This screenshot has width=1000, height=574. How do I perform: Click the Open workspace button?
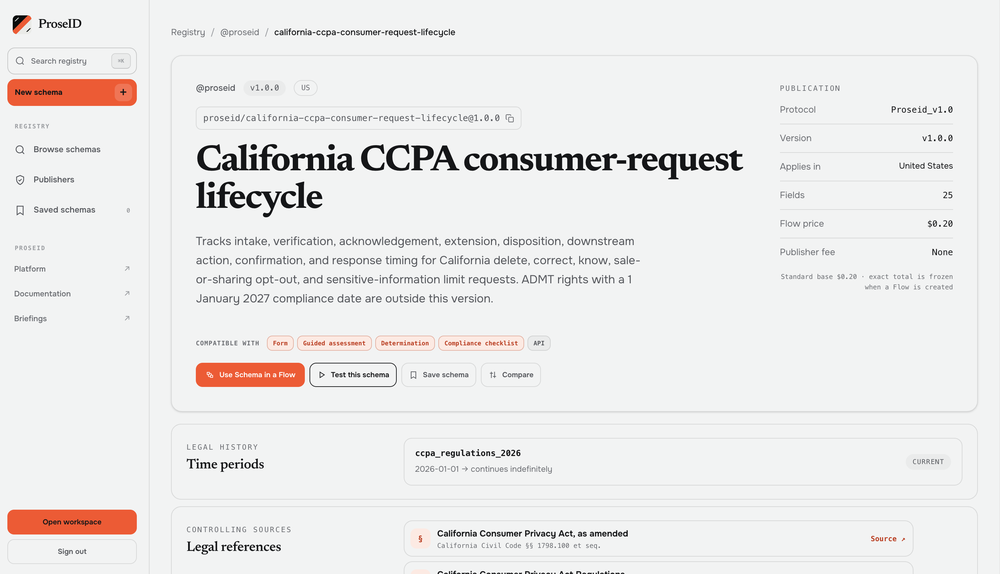[x=72, y=522]
